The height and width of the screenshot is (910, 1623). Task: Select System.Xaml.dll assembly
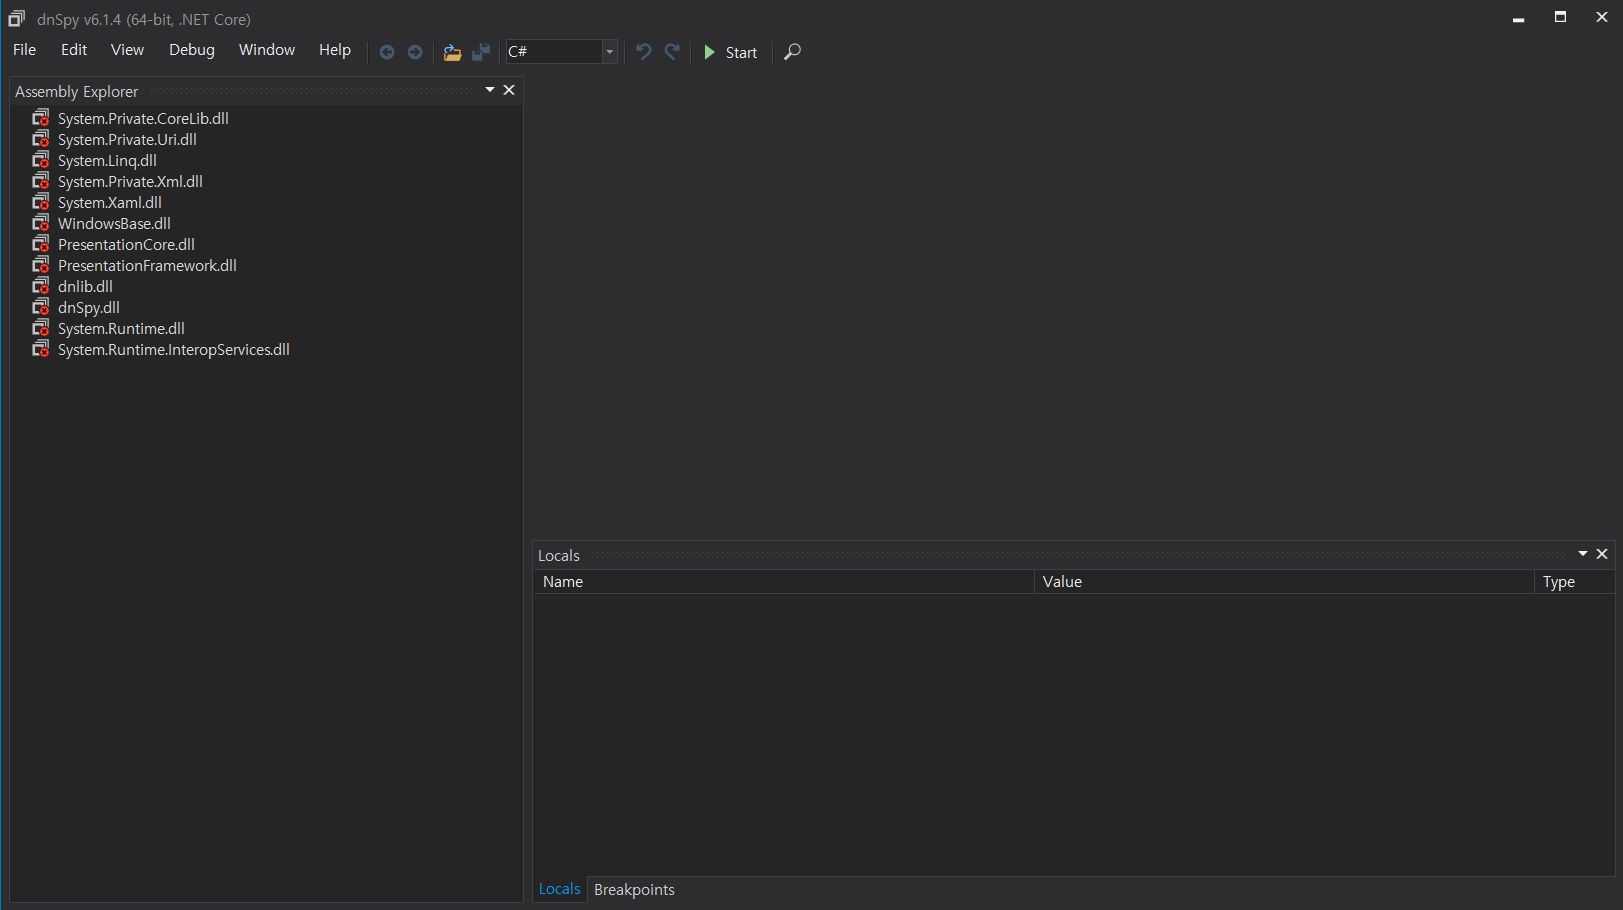110,202
